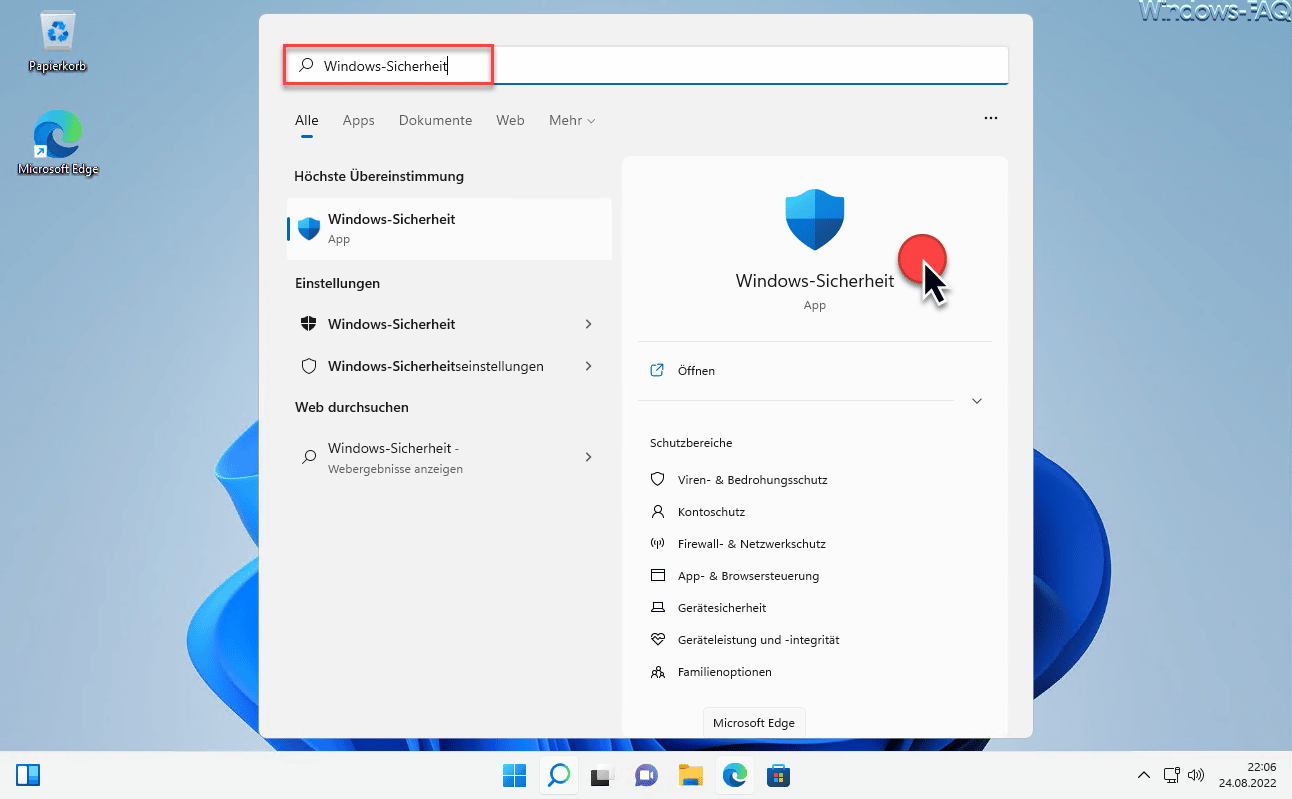Click the volume speaker icon
1292x799 pixels.
pos(1196,775)
